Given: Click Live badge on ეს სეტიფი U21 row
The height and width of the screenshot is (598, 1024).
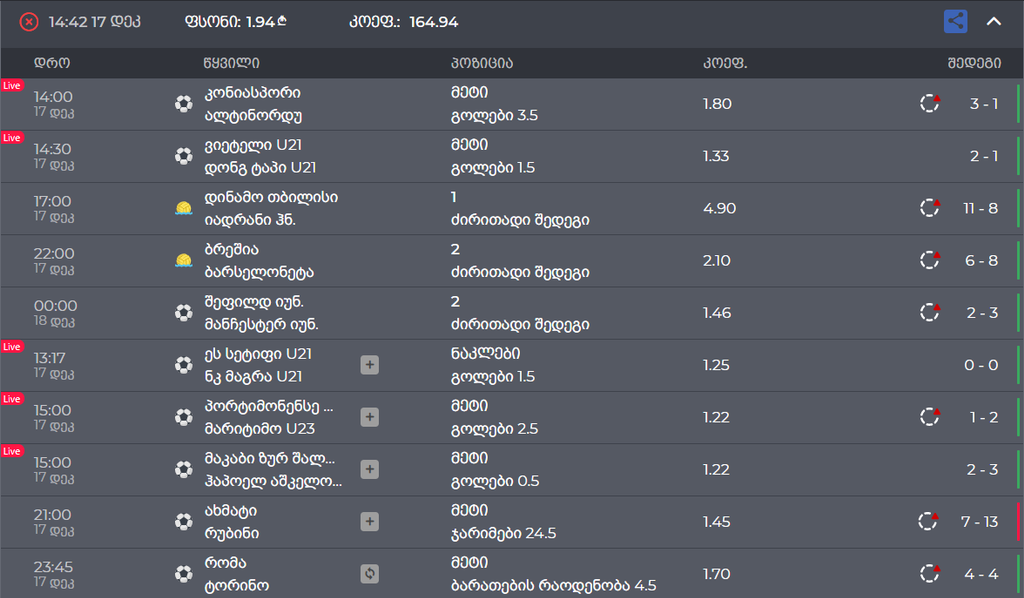Looking at the screenshot, I should [x=12, y=347].
